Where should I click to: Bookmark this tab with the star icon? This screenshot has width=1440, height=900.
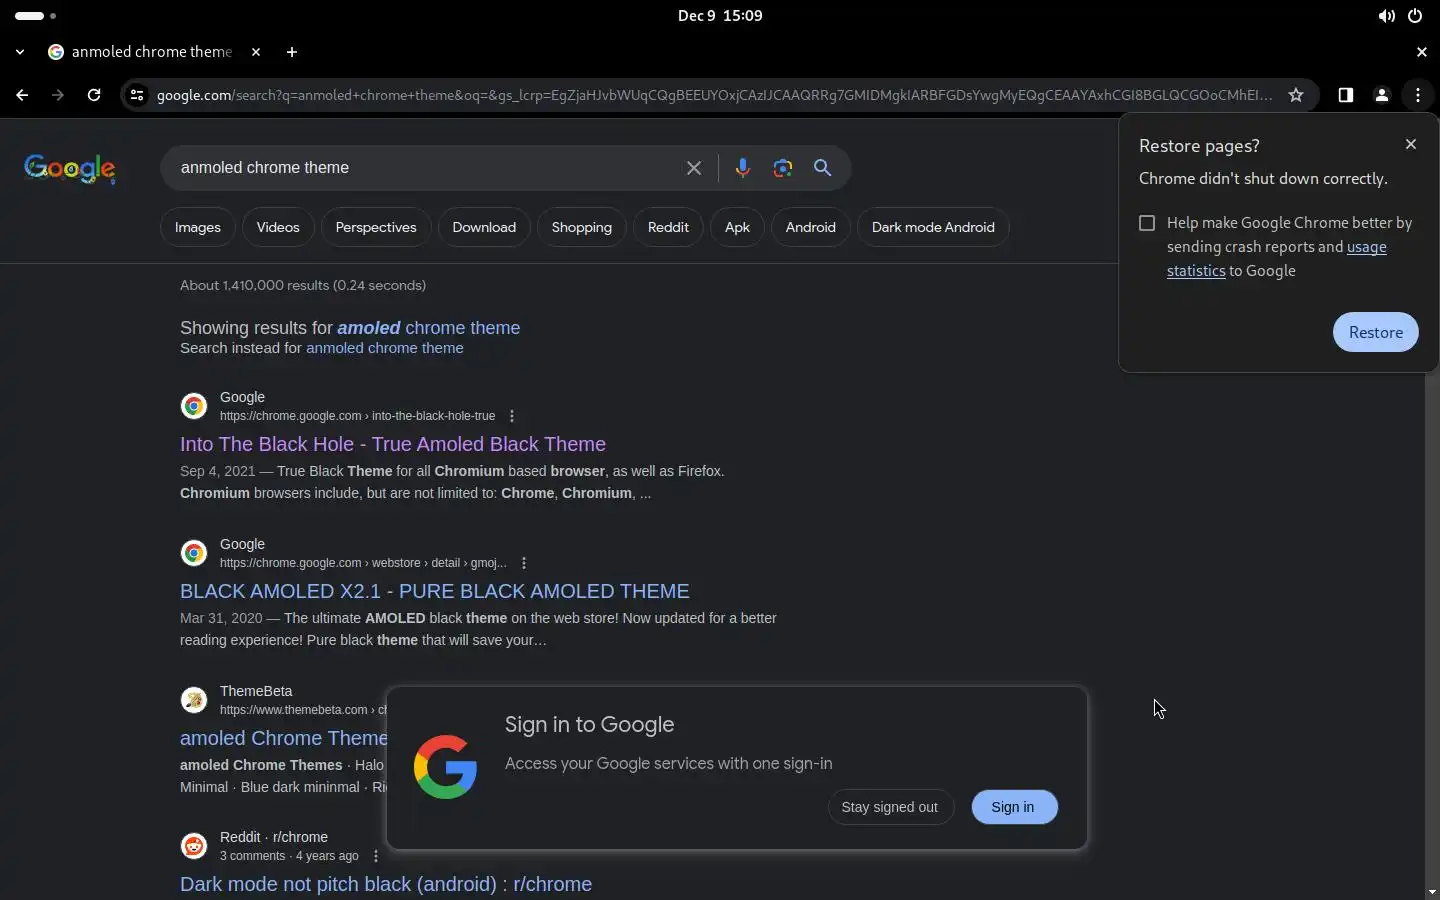pos(1296,95)
